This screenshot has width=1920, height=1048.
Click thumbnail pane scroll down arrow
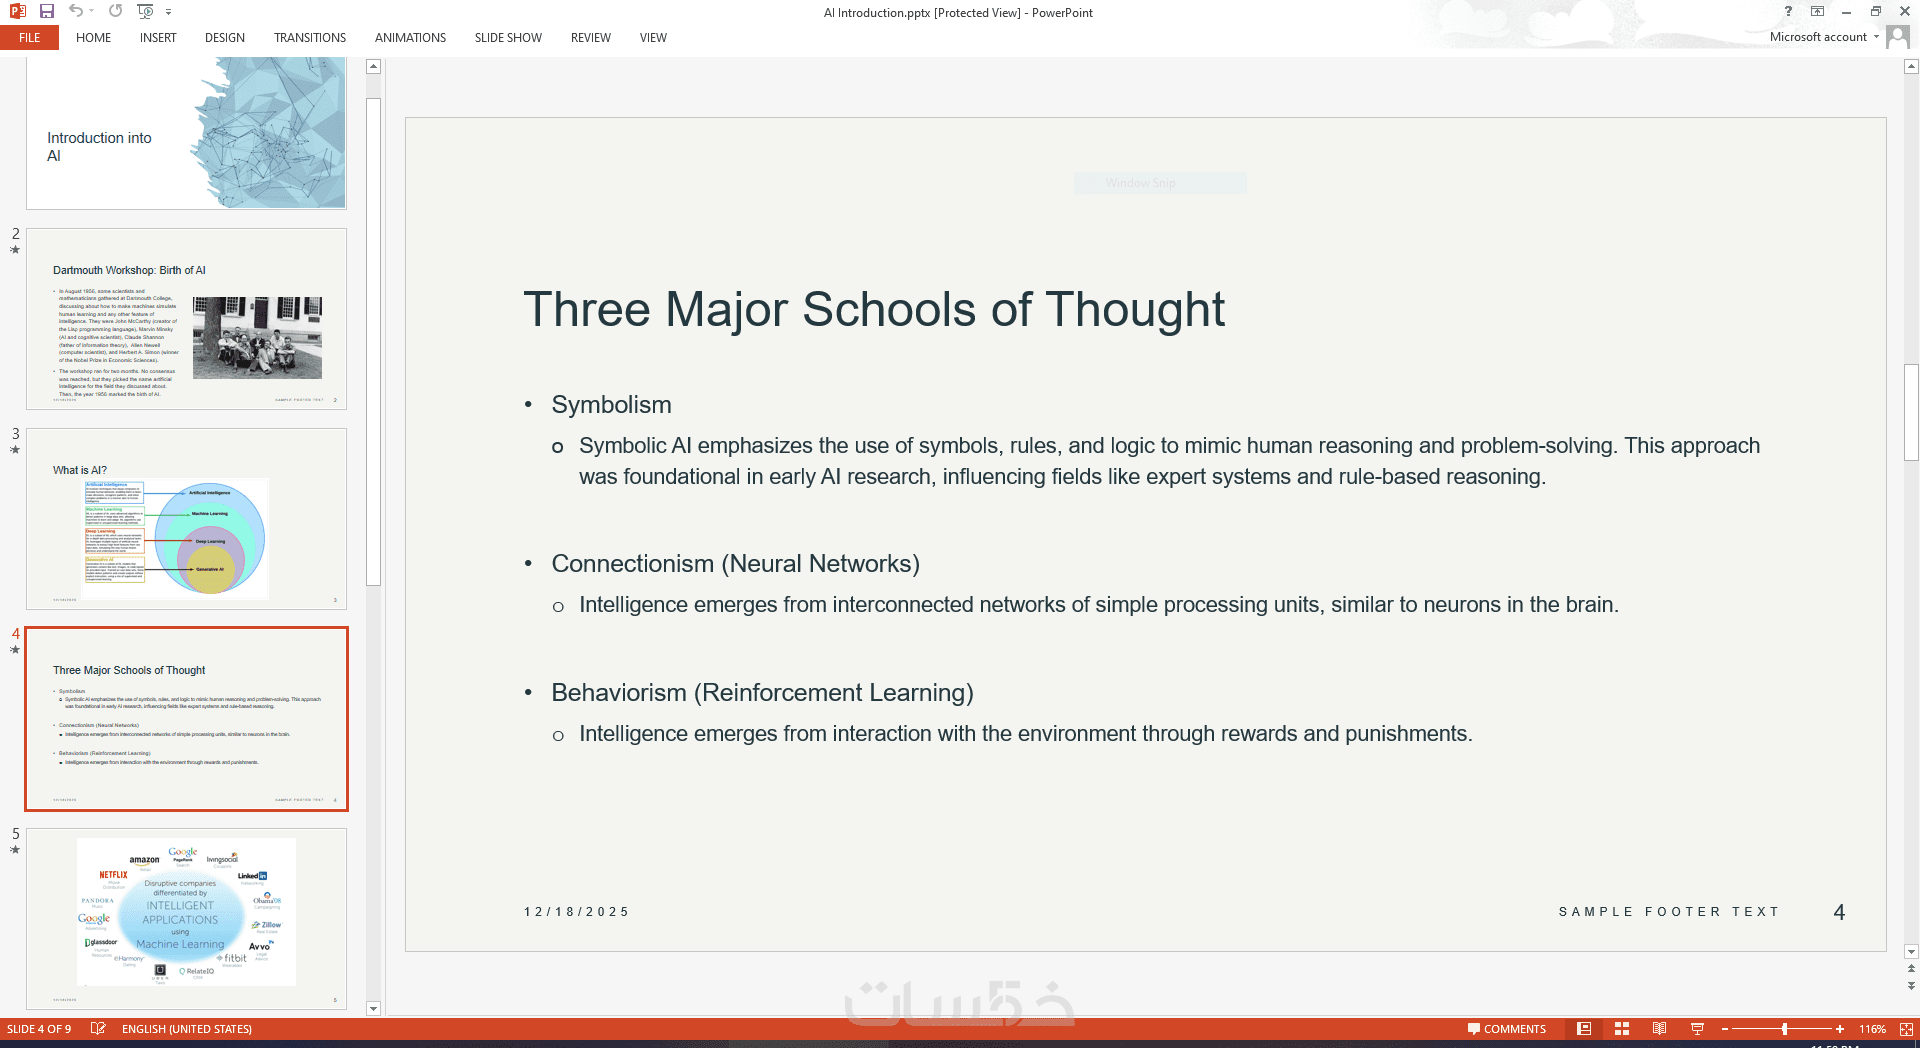coord(374,1009)
